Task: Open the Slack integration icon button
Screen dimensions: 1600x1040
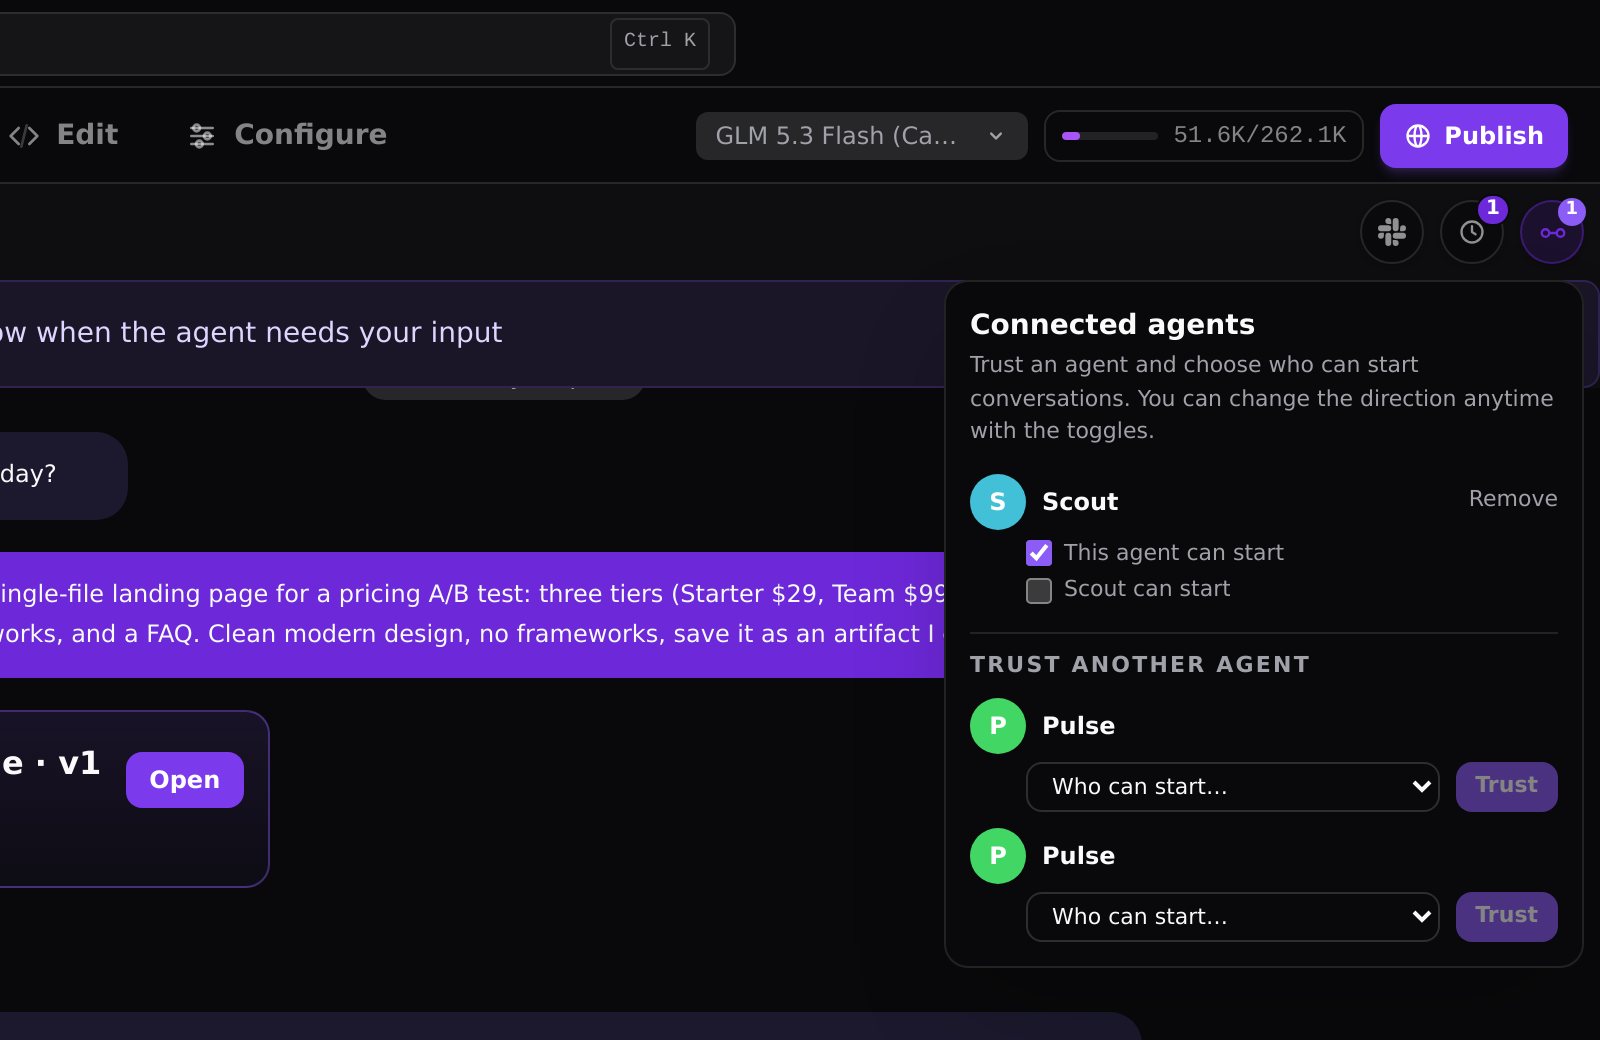Action: (x=1391, y=232)
